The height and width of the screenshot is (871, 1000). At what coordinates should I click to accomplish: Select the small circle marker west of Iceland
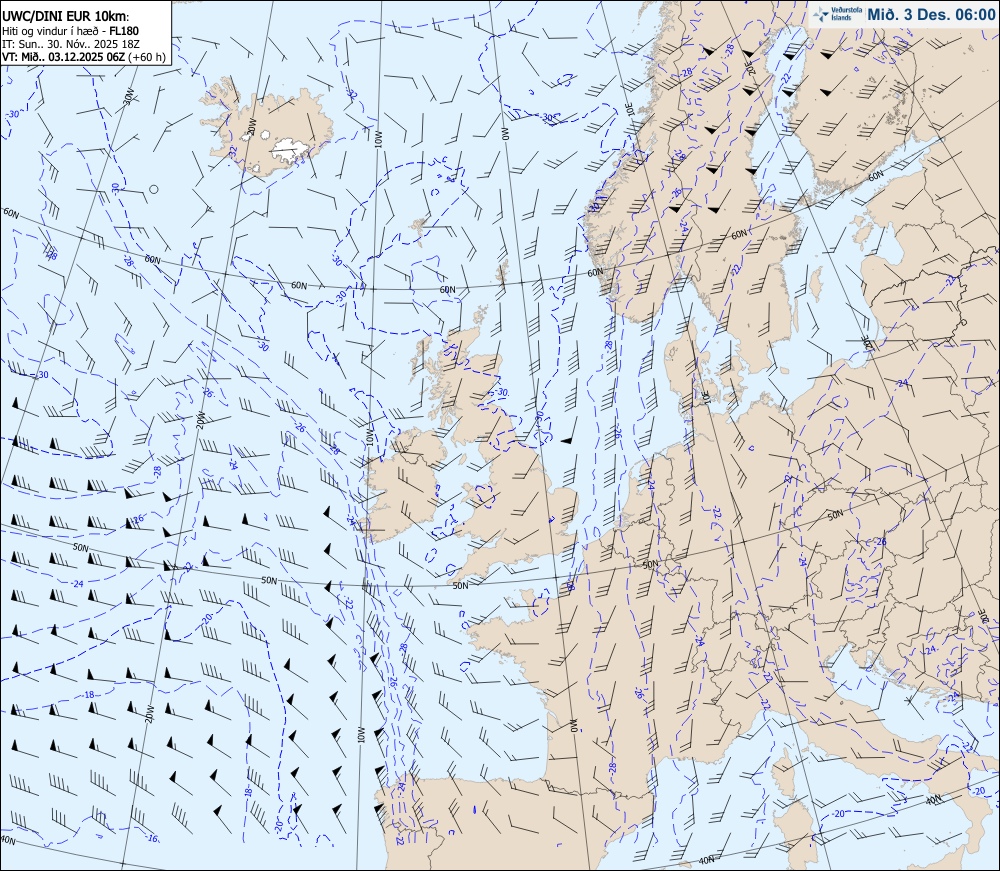(154, 189)
